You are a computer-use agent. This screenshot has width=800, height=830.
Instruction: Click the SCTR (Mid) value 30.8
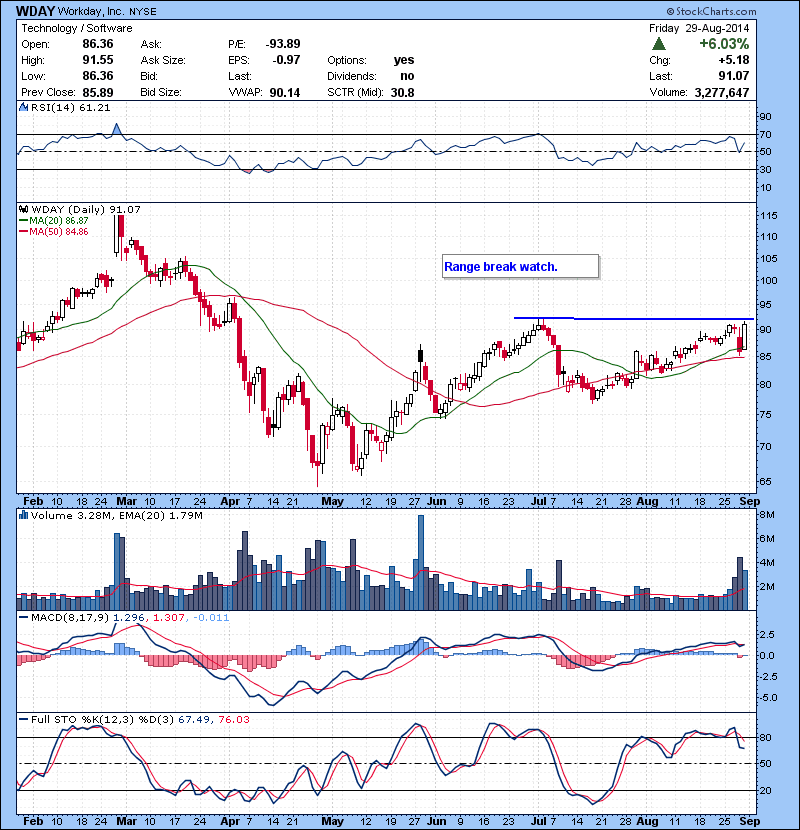(403, 93)
